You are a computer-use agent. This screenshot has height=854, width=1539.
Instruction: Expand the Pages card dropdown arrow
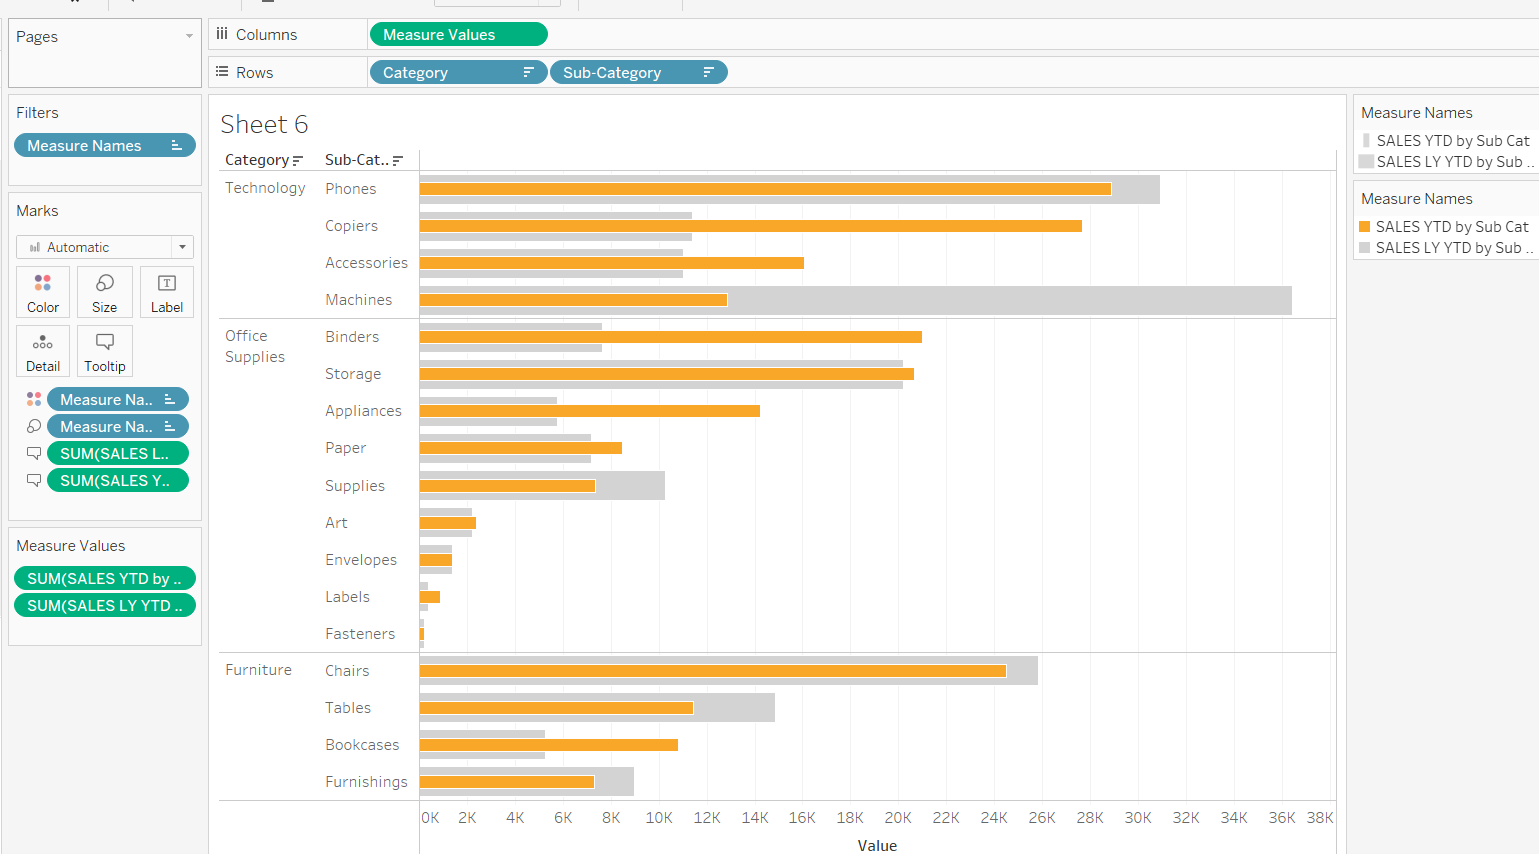[x=188, y=36]
